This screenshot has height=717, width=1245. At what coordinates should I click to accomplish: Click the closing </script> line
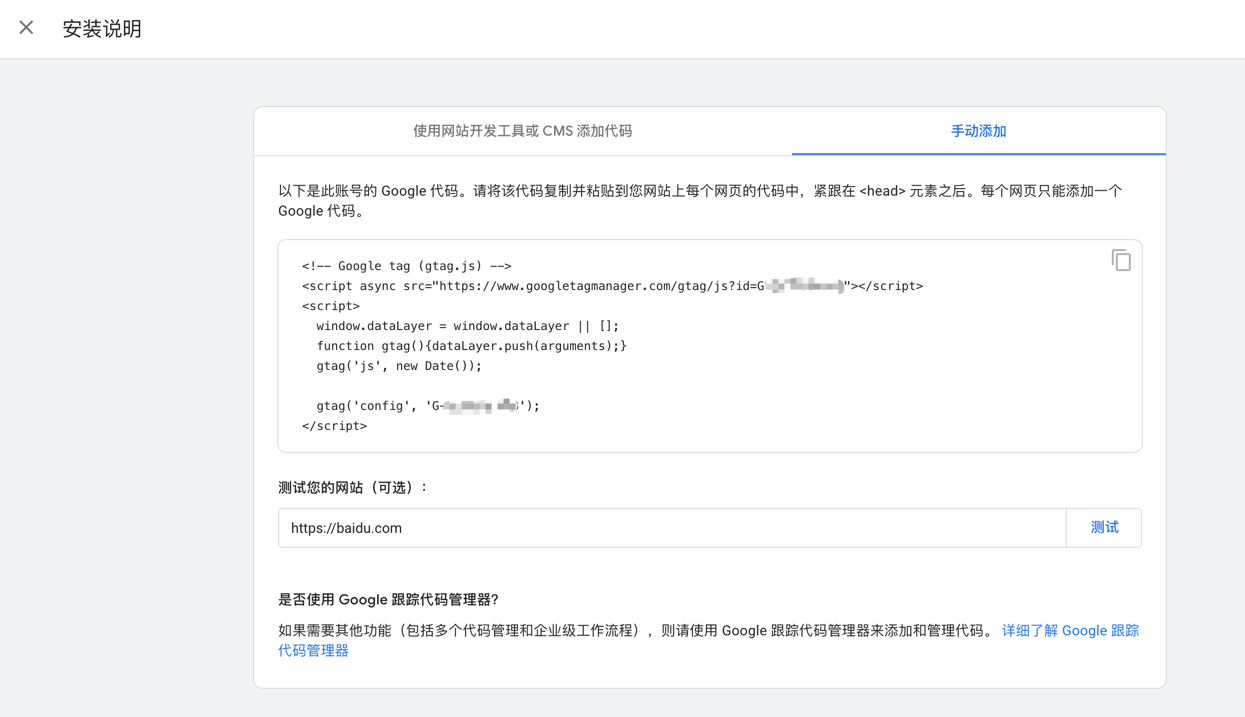(335, 426)
